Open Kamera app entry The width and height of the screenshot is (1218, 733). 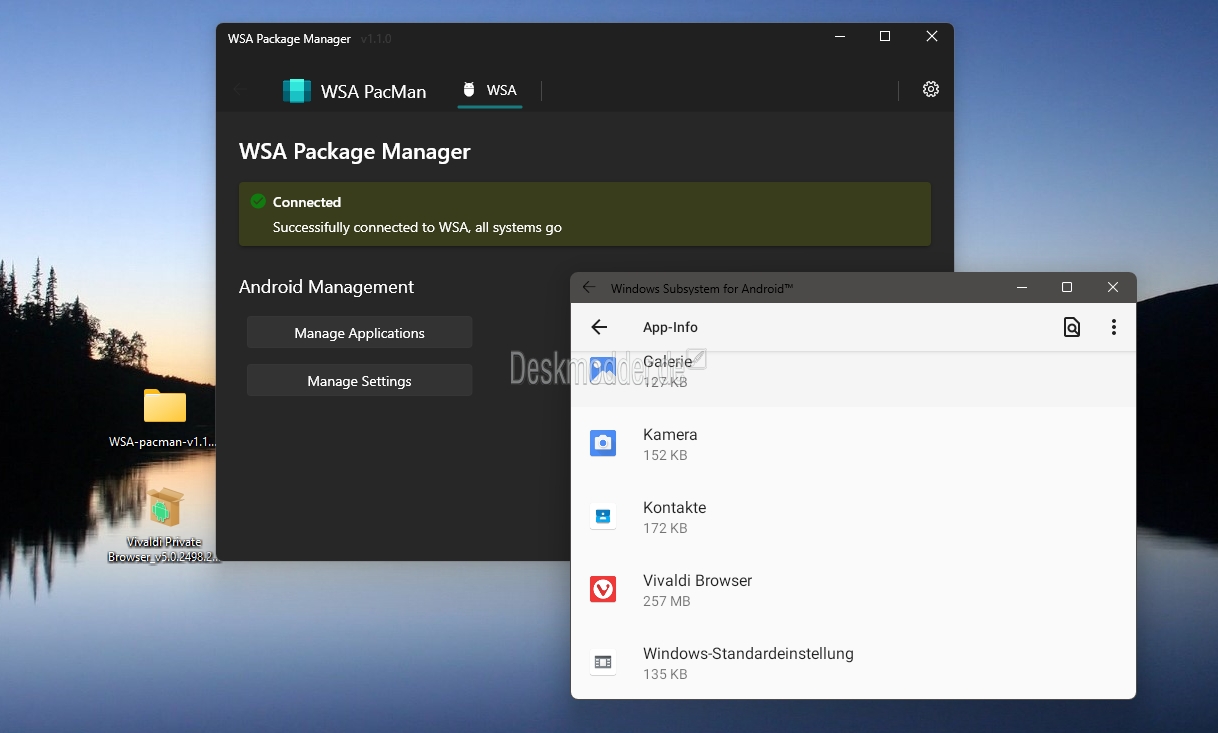click(x=853, y=443)
